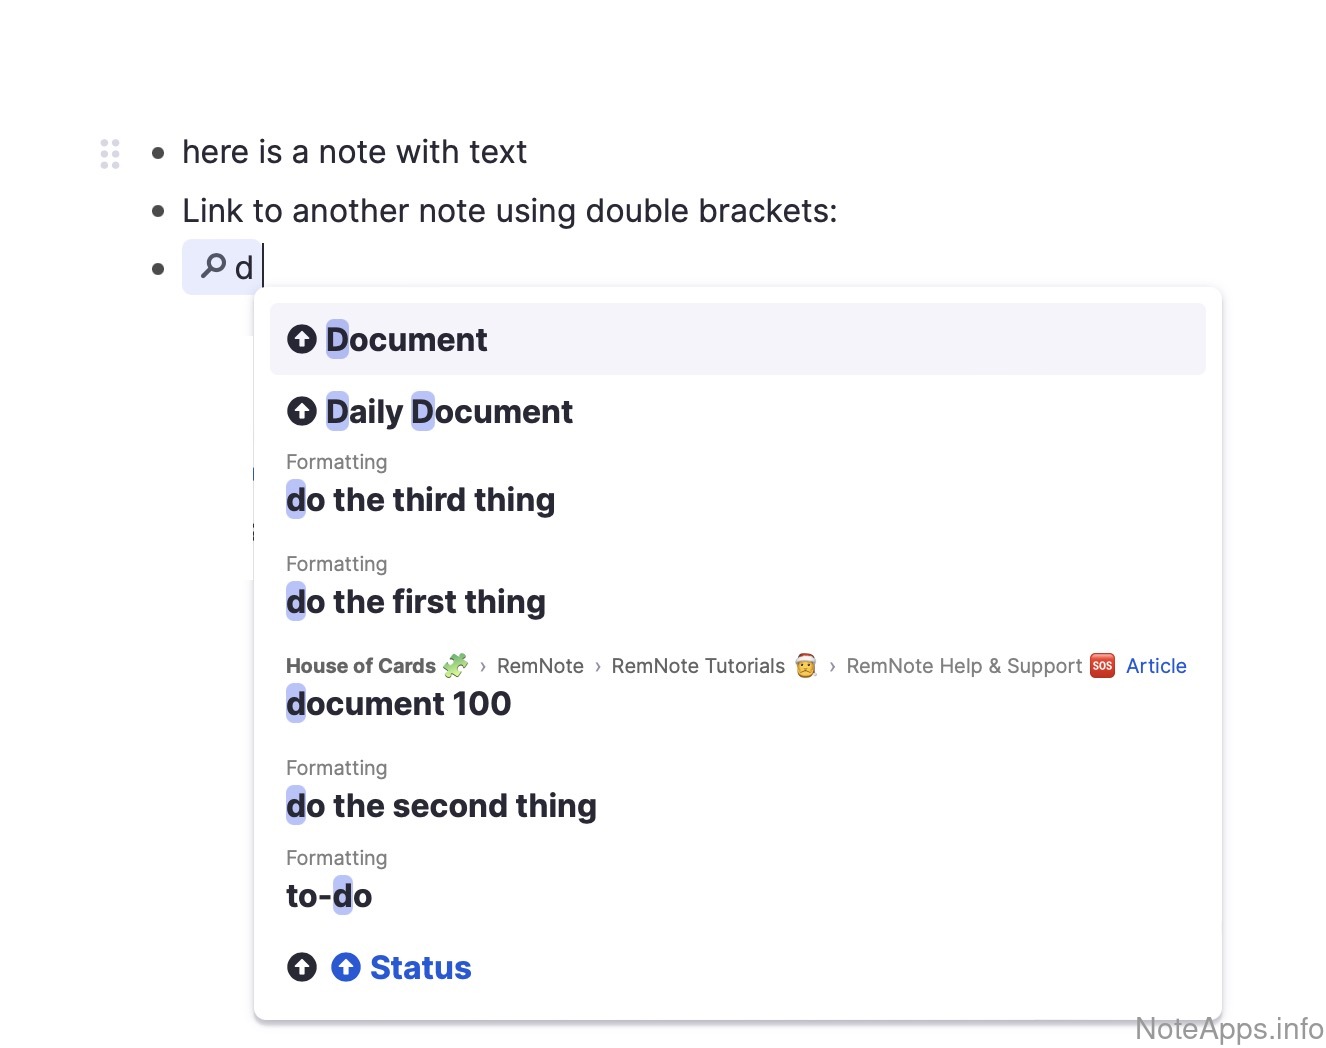Click the magnifier icon in the search box

[213, 266]
